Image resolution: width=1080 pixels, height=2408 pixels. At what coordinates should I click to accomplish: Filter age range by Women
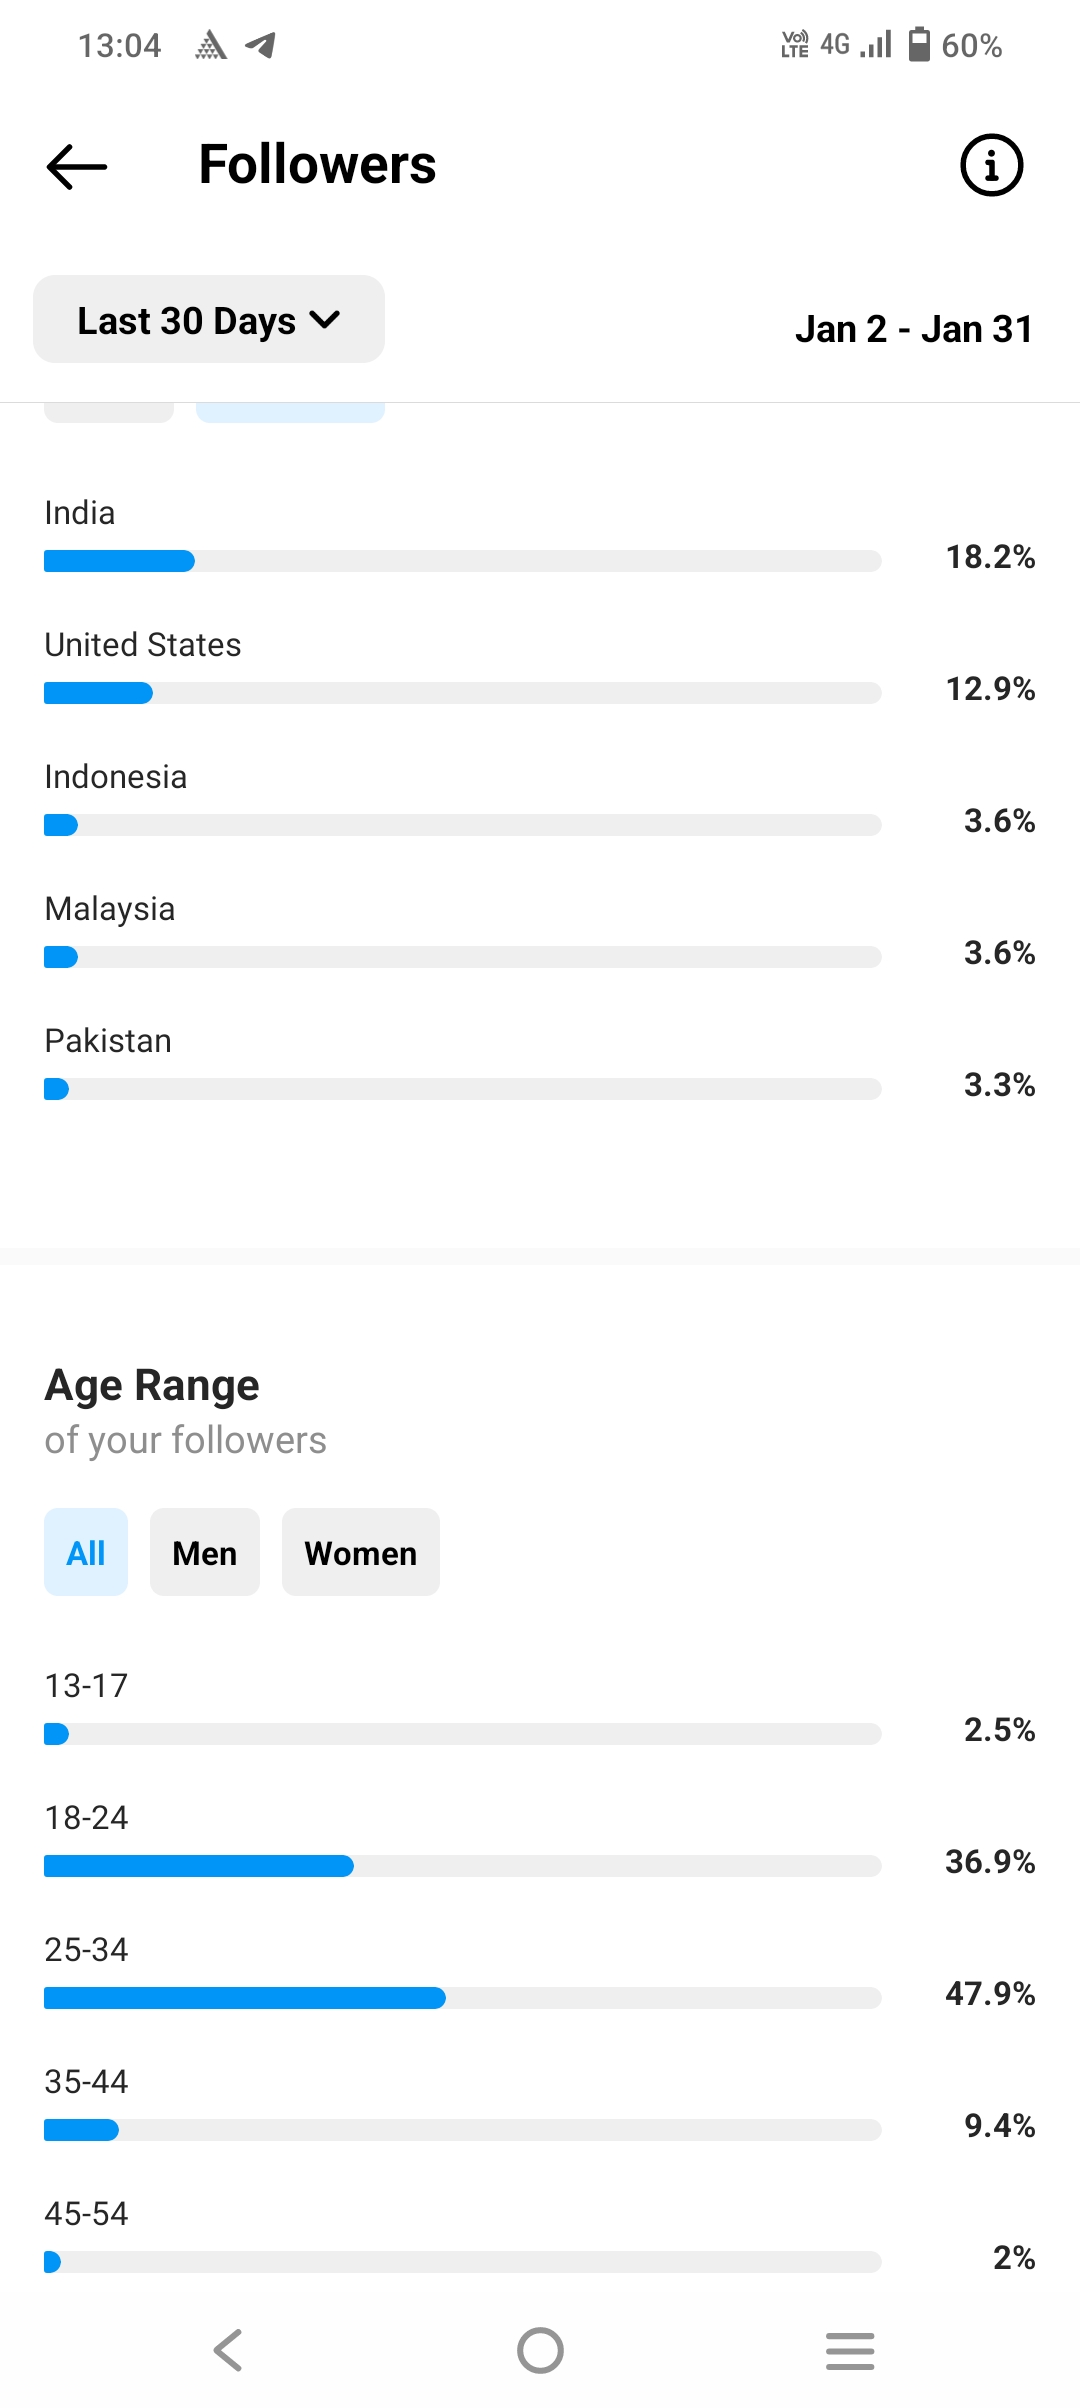point(361,1552)
